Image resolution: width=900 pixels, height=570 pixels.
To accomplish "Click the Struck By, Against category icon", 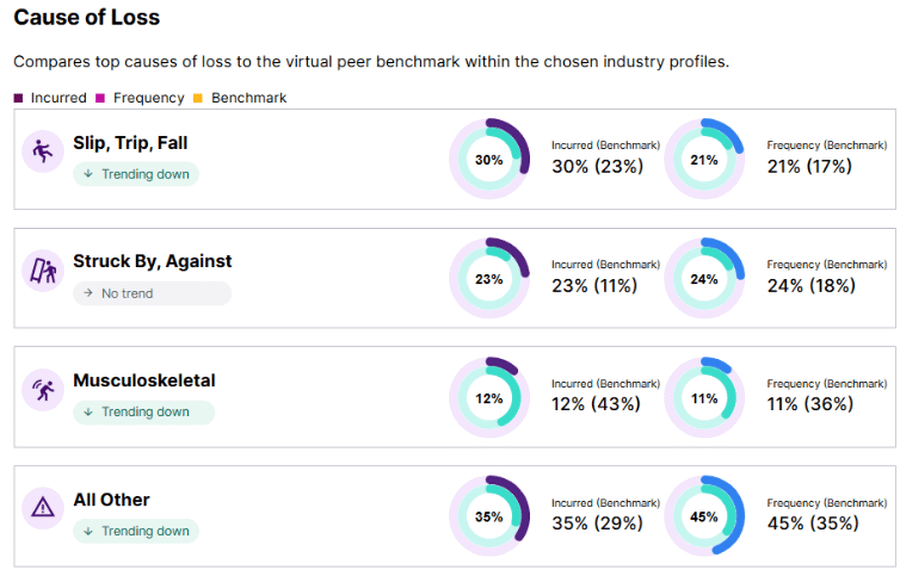I will pyautogui.click(x=42, y=271).
